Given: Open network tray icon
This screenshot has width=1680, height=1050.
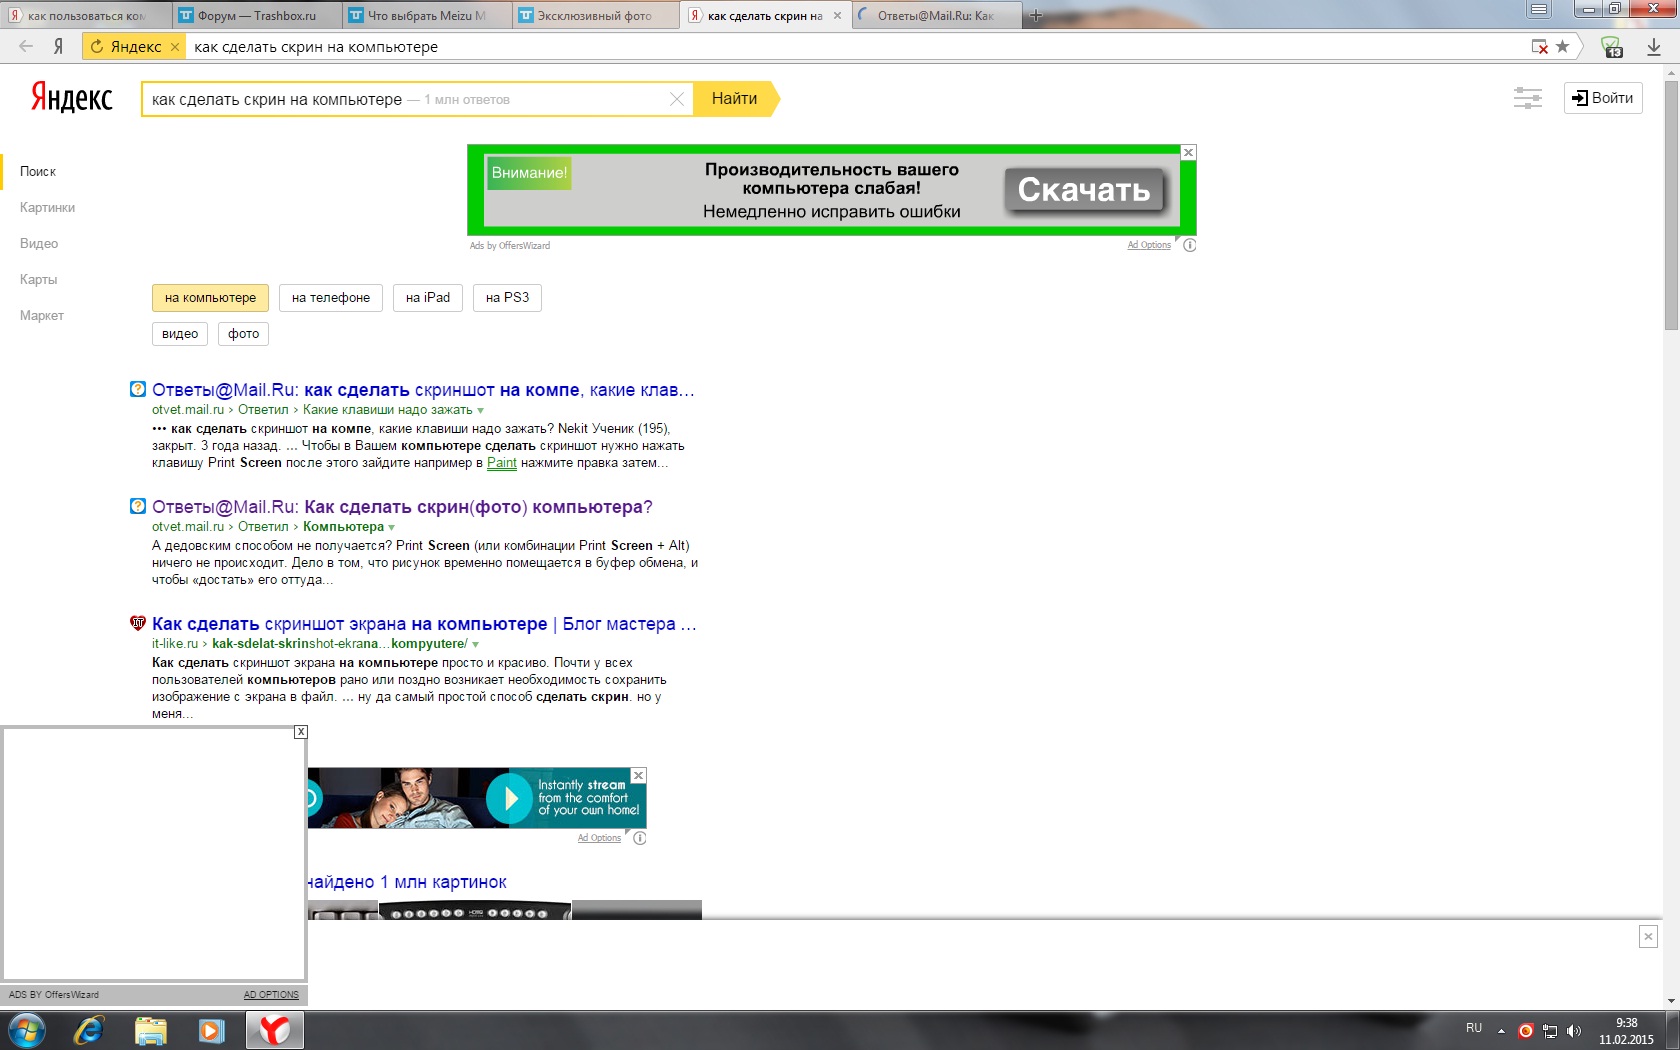Looking at the screenshot, I should tap(1550, 1031).
